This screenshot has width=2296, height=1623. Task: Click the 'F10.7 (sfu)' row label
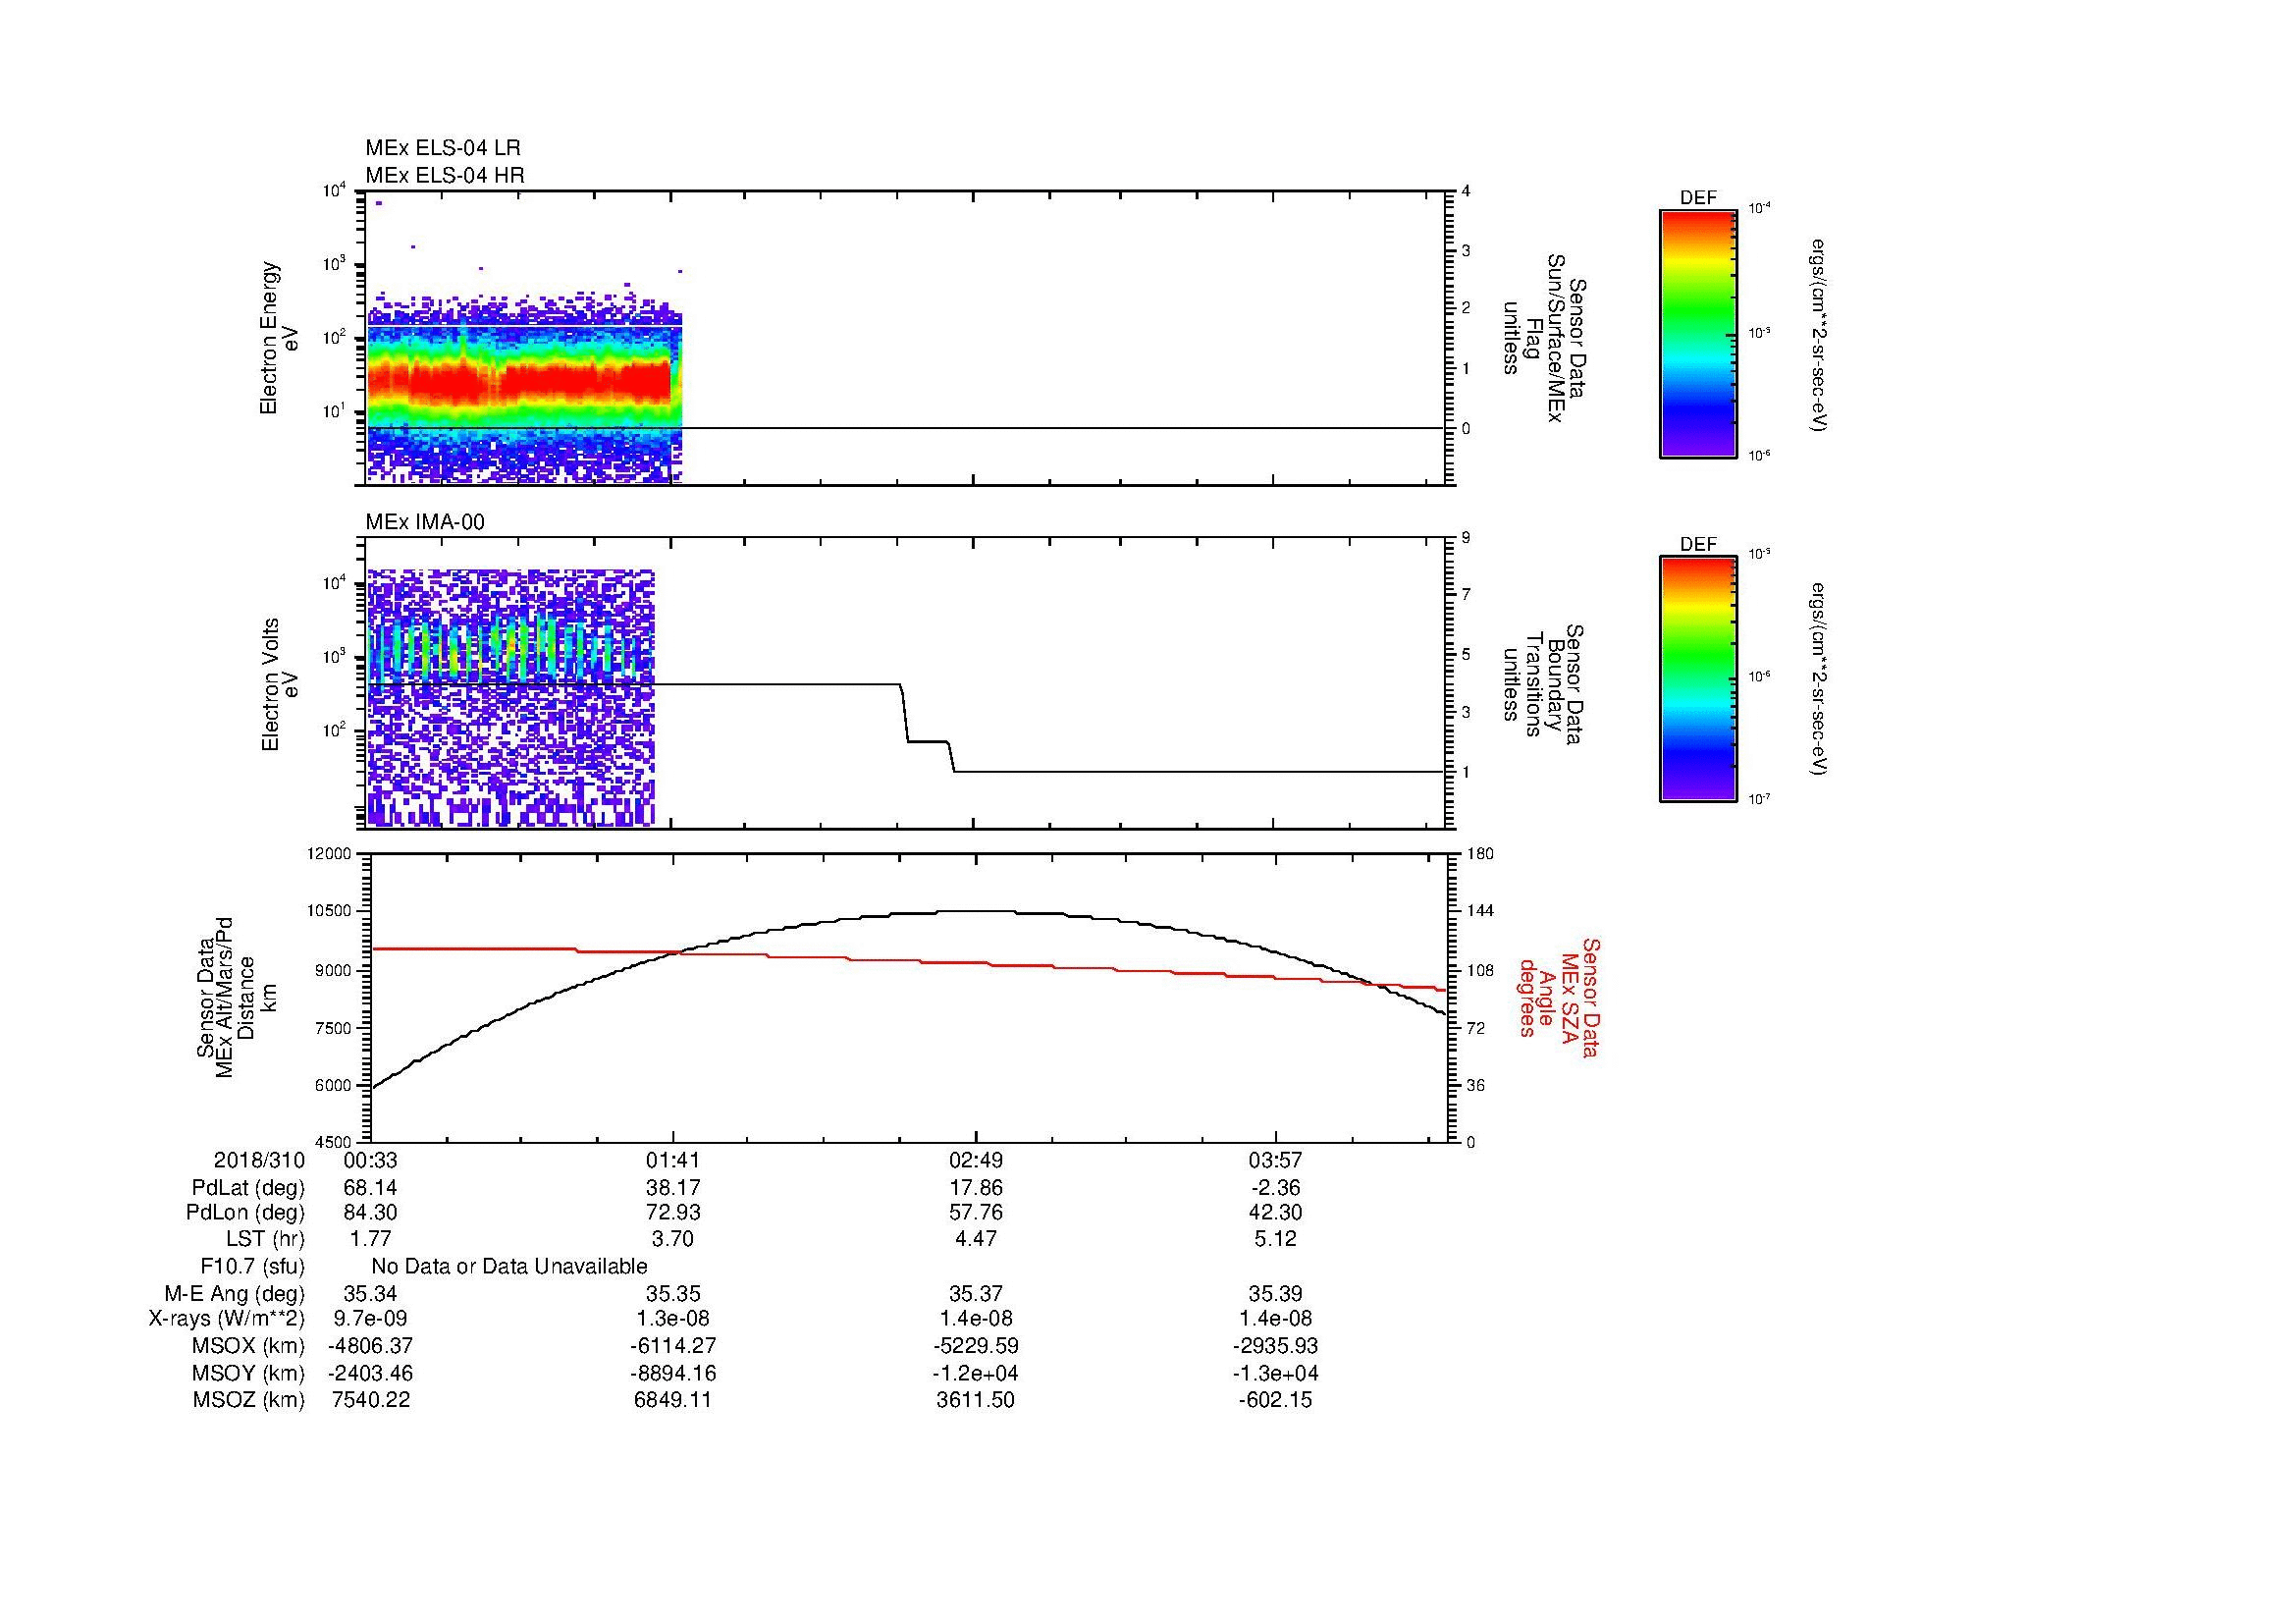(x=252, y=1267)
